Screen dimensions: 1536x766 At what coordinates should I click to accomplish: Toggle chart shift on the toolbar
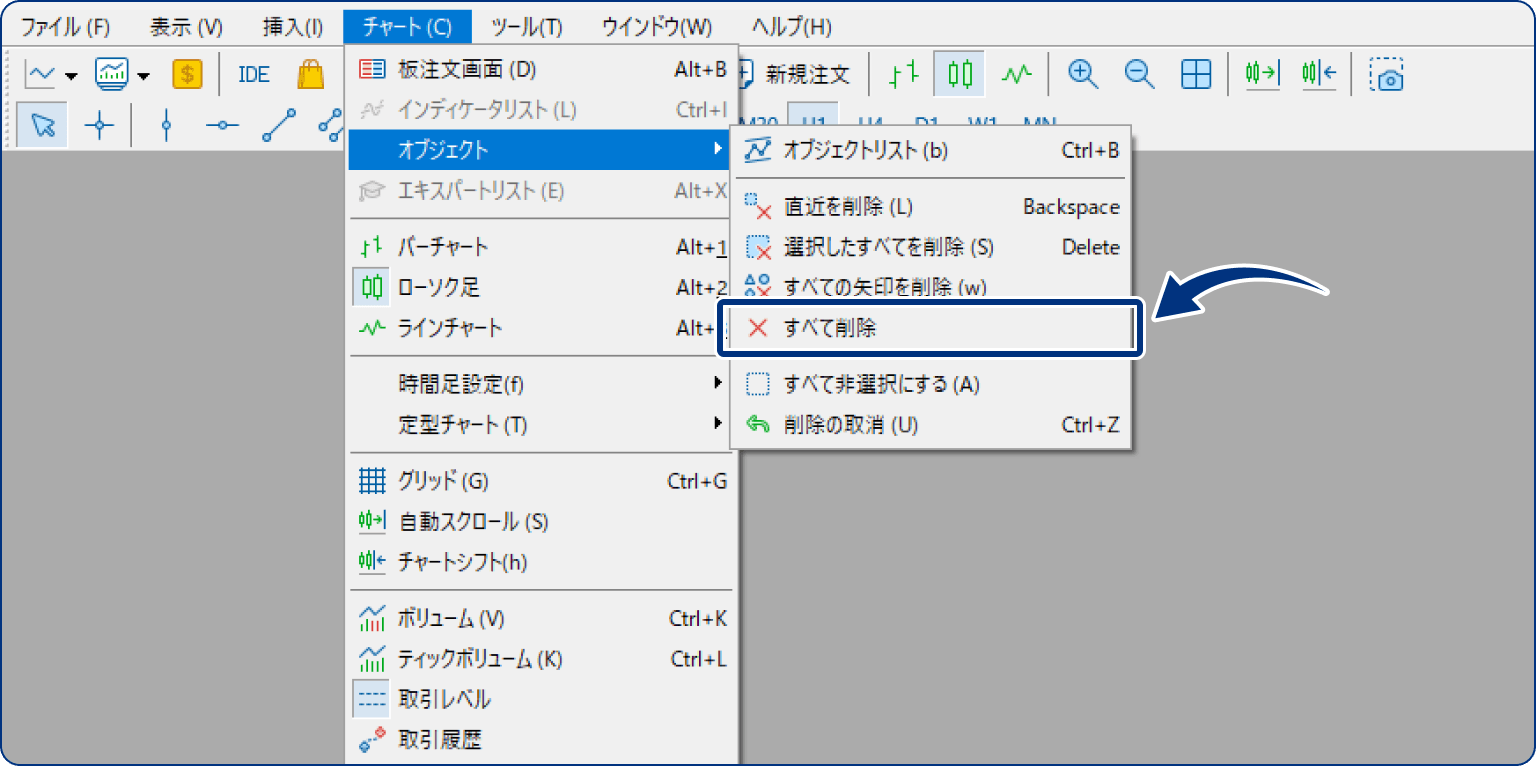click(x=1318, y=73)
